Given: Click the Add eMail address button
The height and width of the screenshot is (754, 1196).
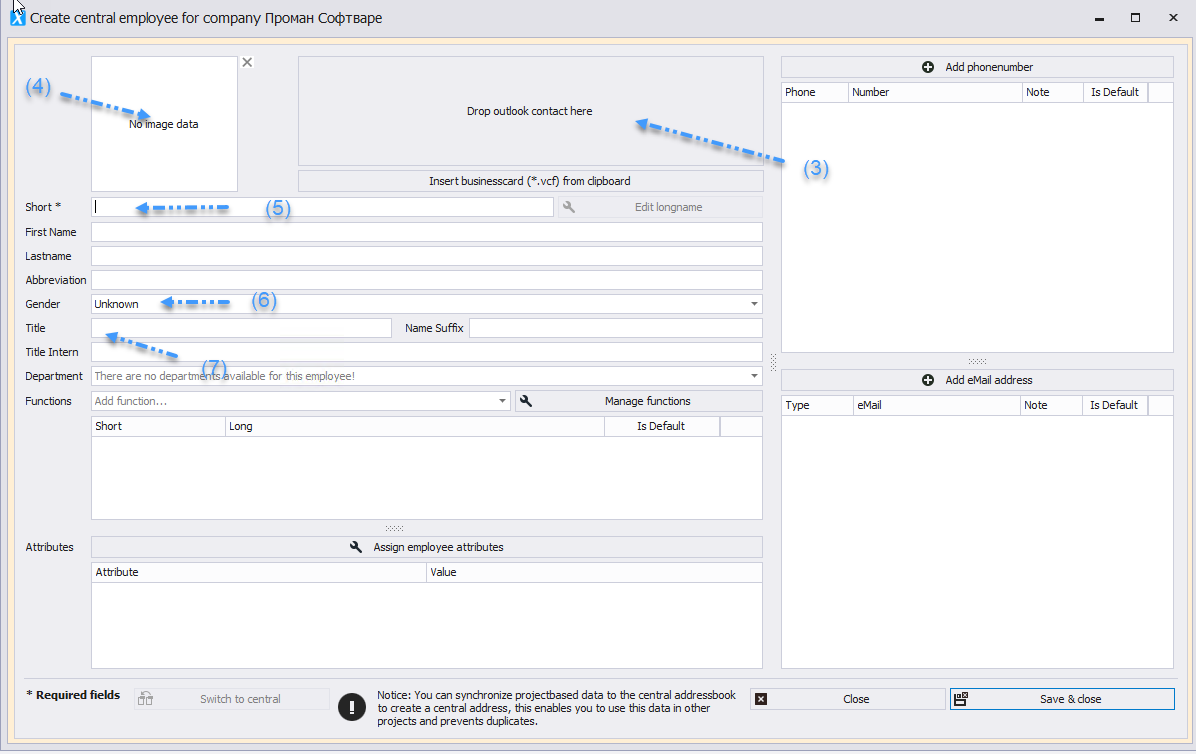Looking at the screenshot, I should point(977,380).
